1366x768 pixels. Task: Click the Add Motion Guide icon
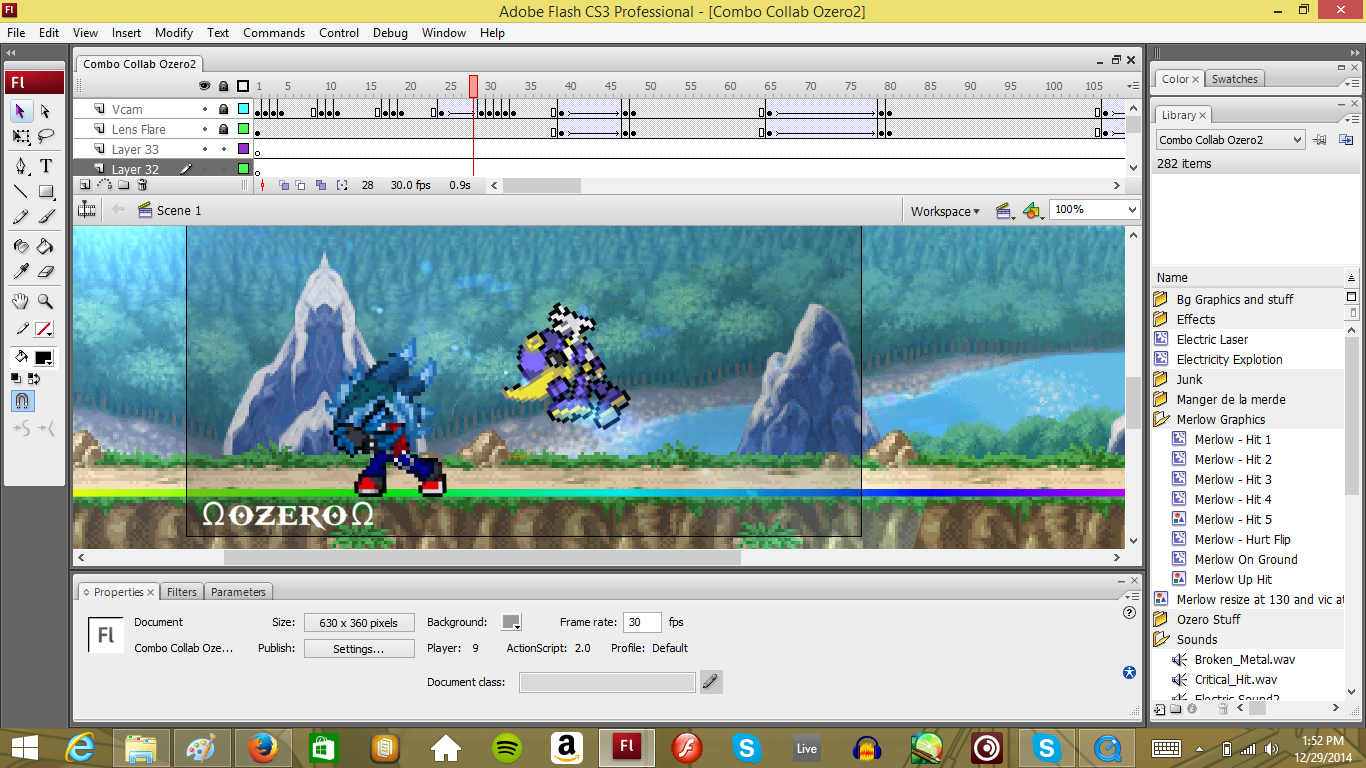point(104,185)
